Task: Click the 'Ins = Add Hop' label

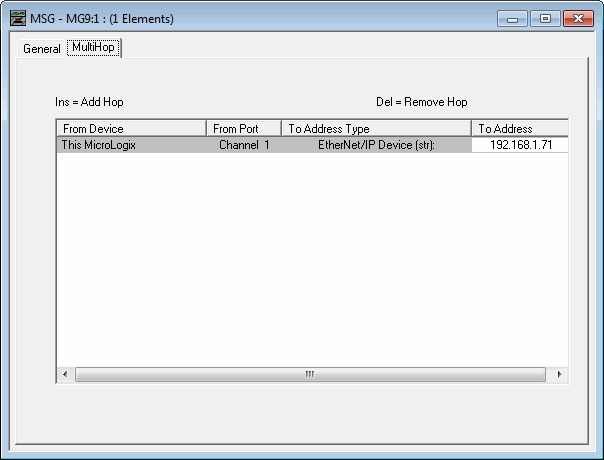Action: [x=89, y=102]
